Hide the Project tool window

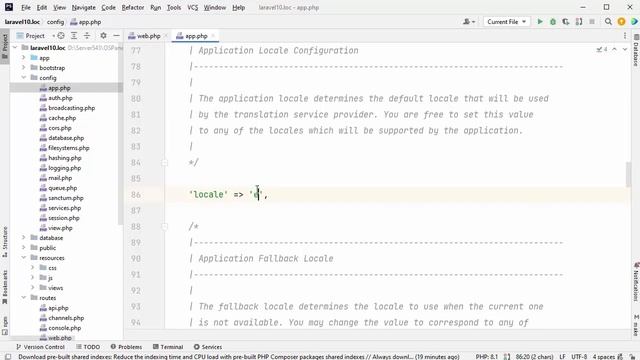coord(116,36)
